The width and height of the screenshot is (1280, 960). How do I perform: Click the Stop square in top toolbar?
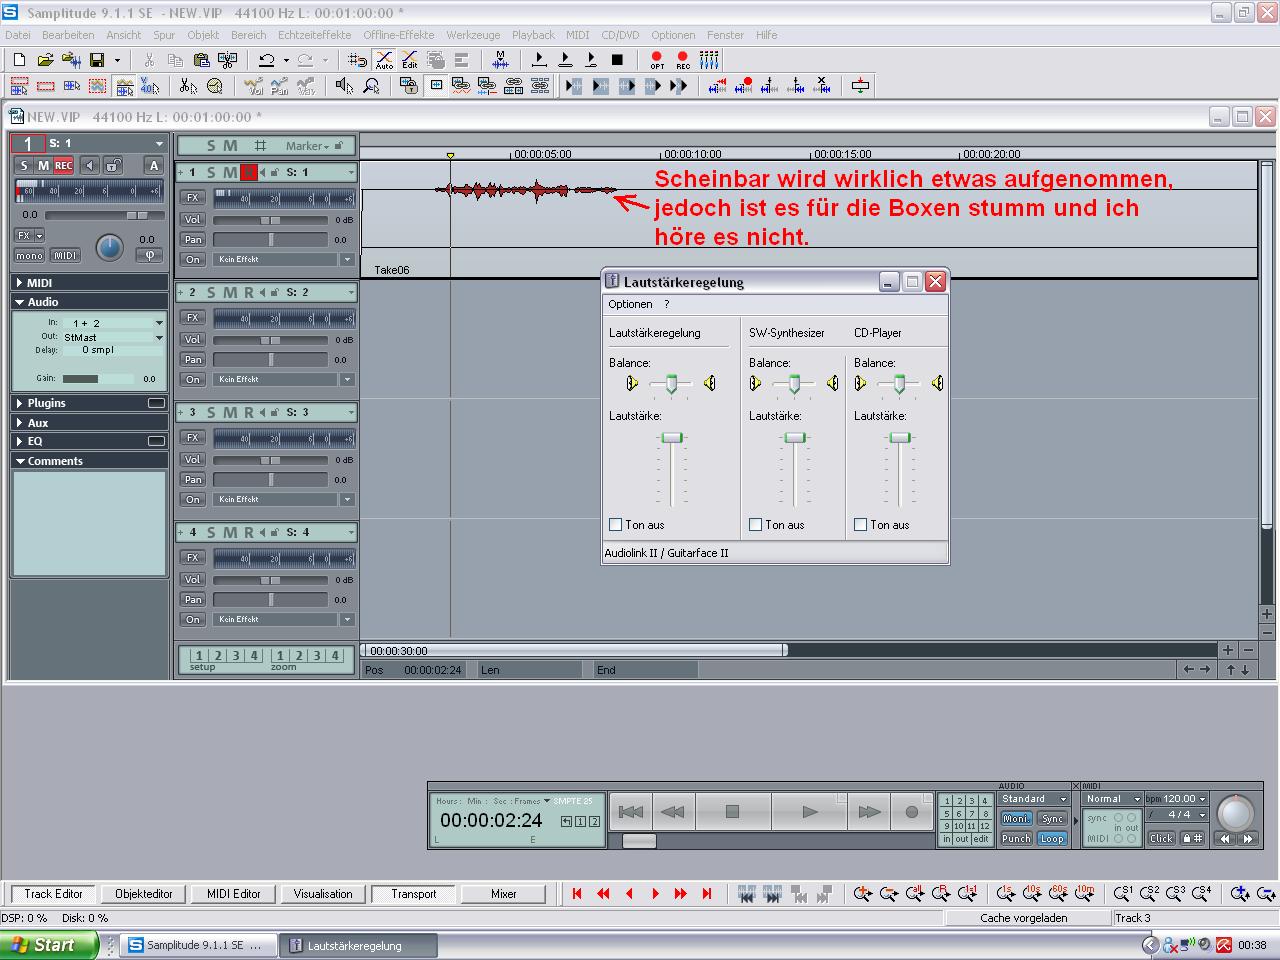[x=617, y=60]
